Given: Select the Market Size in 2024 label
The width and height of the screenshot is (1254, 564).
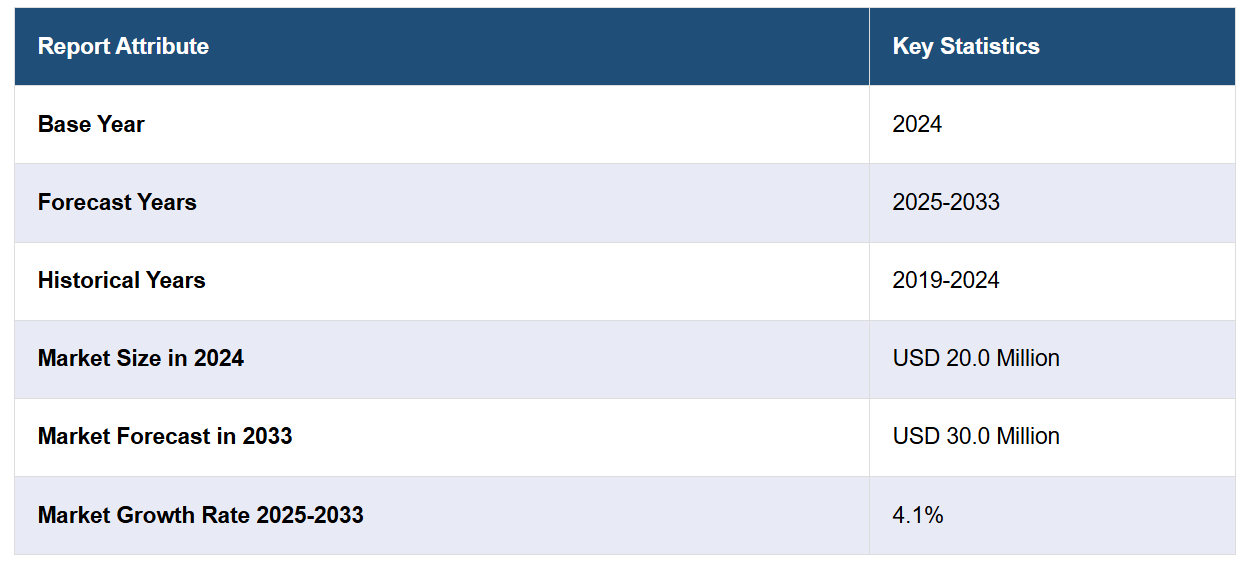Looking at the screenshot, I should point(140,358).
